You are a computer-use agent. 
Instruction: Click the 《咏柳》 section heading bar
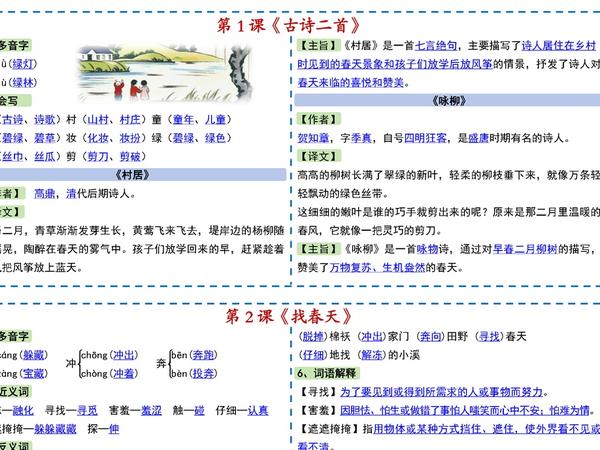447,101
